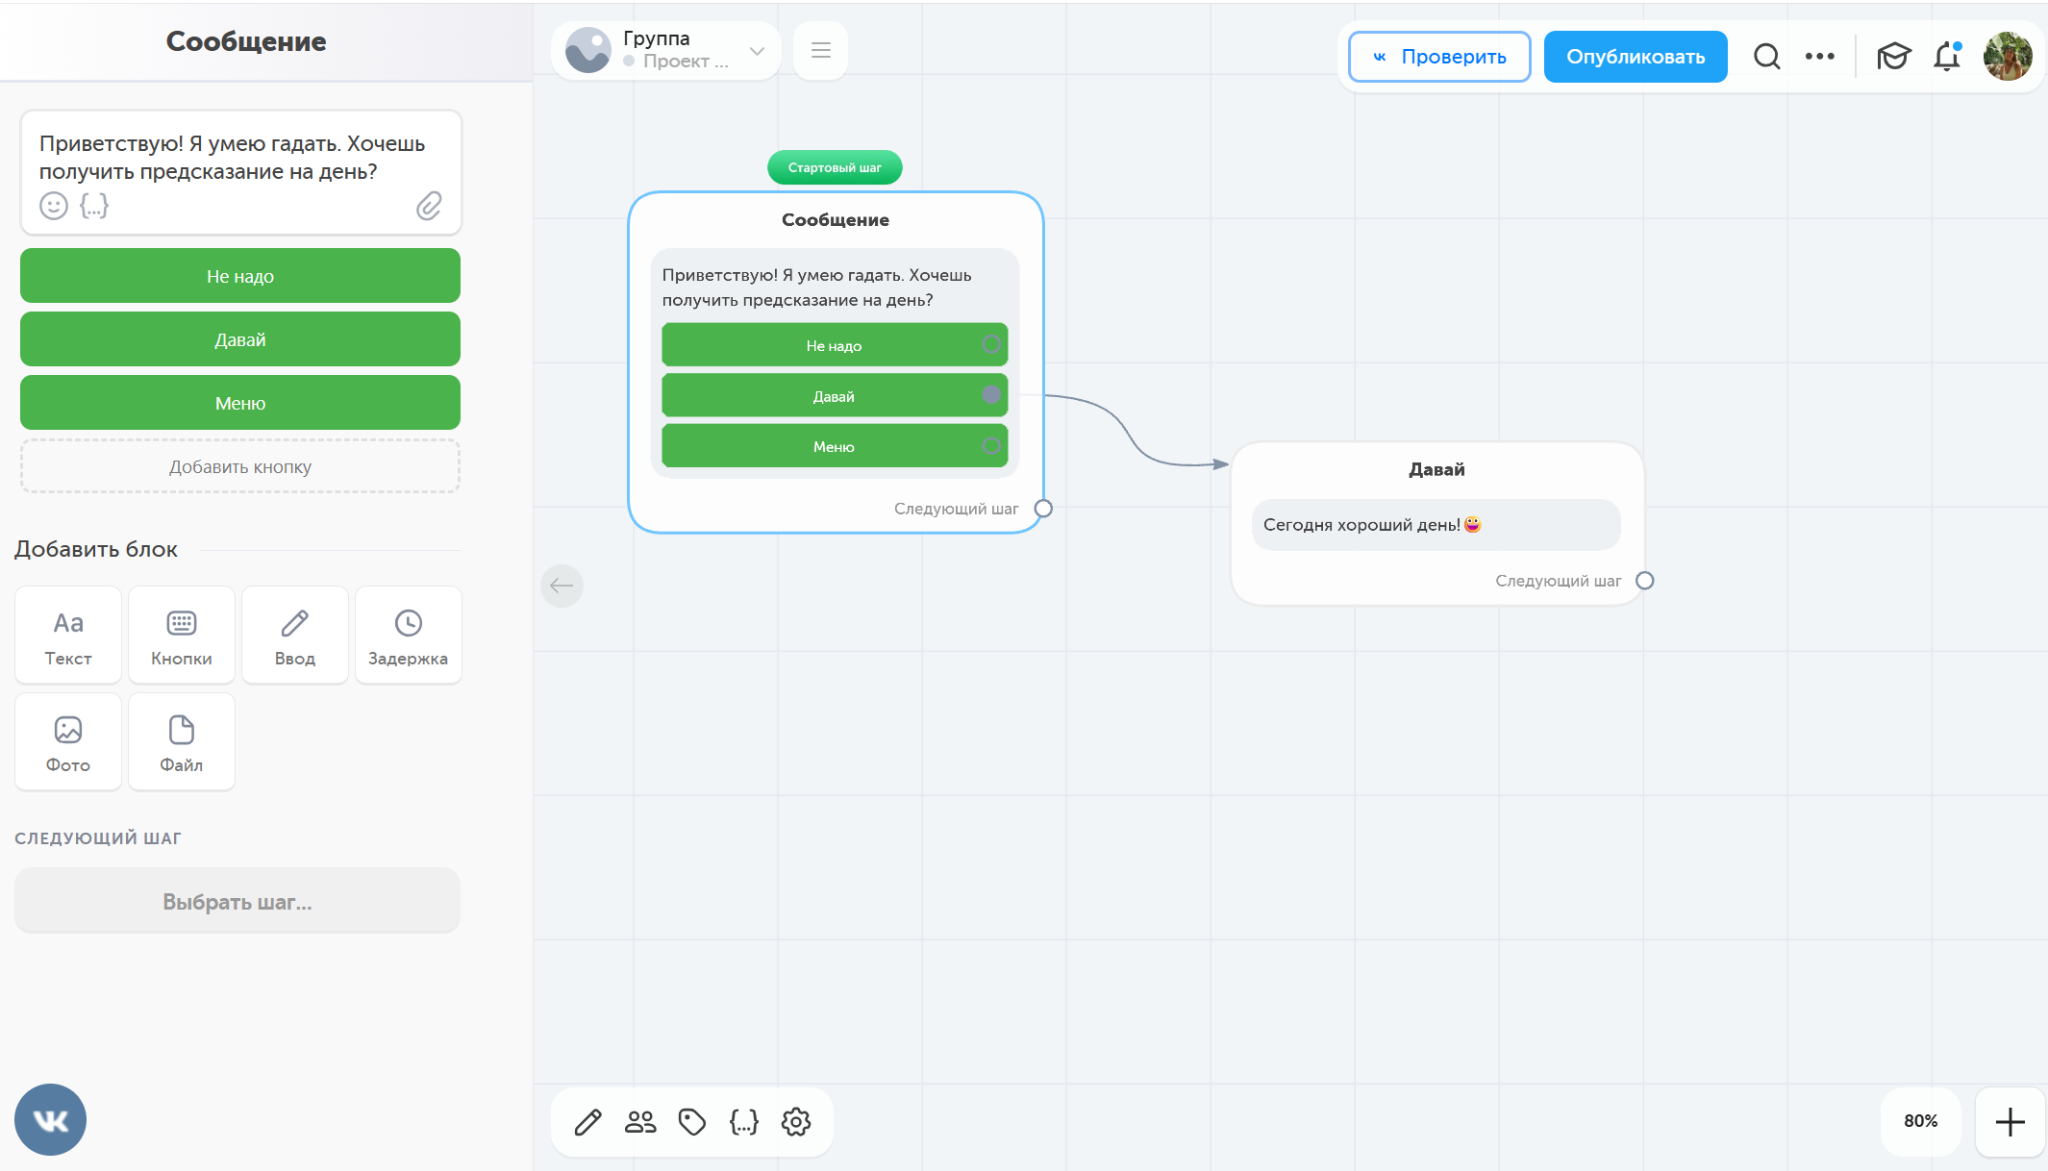Open the three-dots more options menu

(x=1820, y=56)
